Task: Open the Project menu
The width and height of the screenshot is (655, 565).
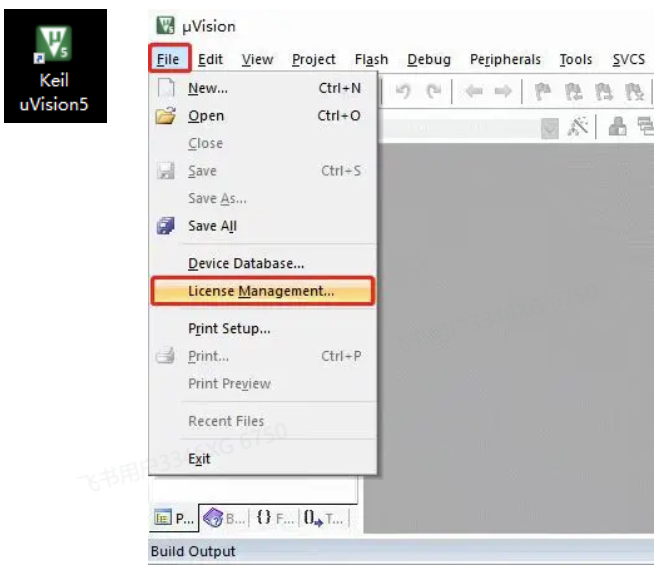Action: click(314, 59)
